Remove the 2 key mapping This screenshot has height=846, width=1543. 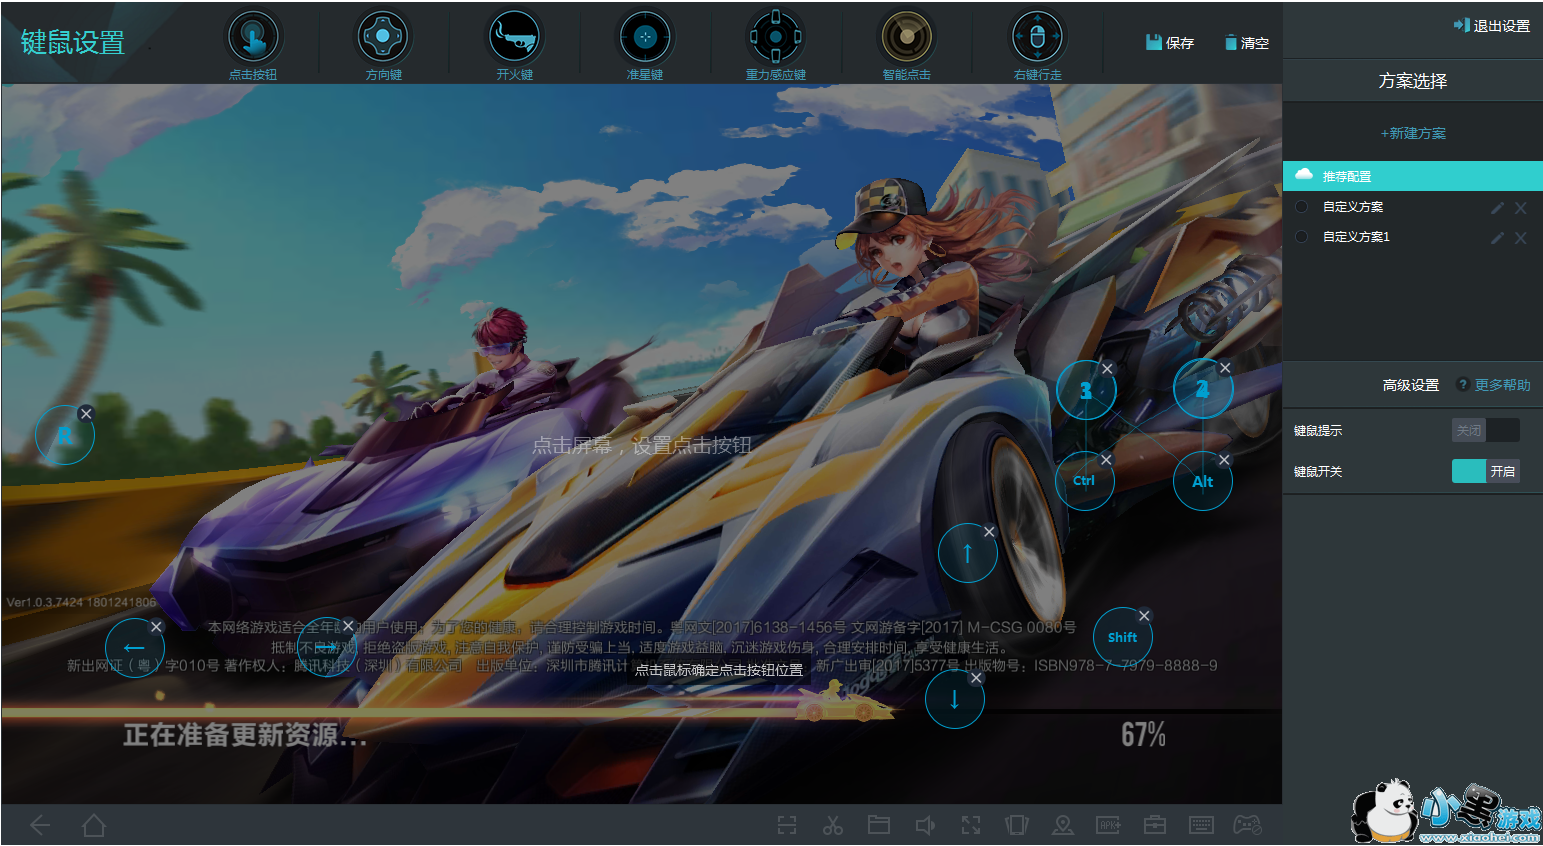(x=1225, y=367)
